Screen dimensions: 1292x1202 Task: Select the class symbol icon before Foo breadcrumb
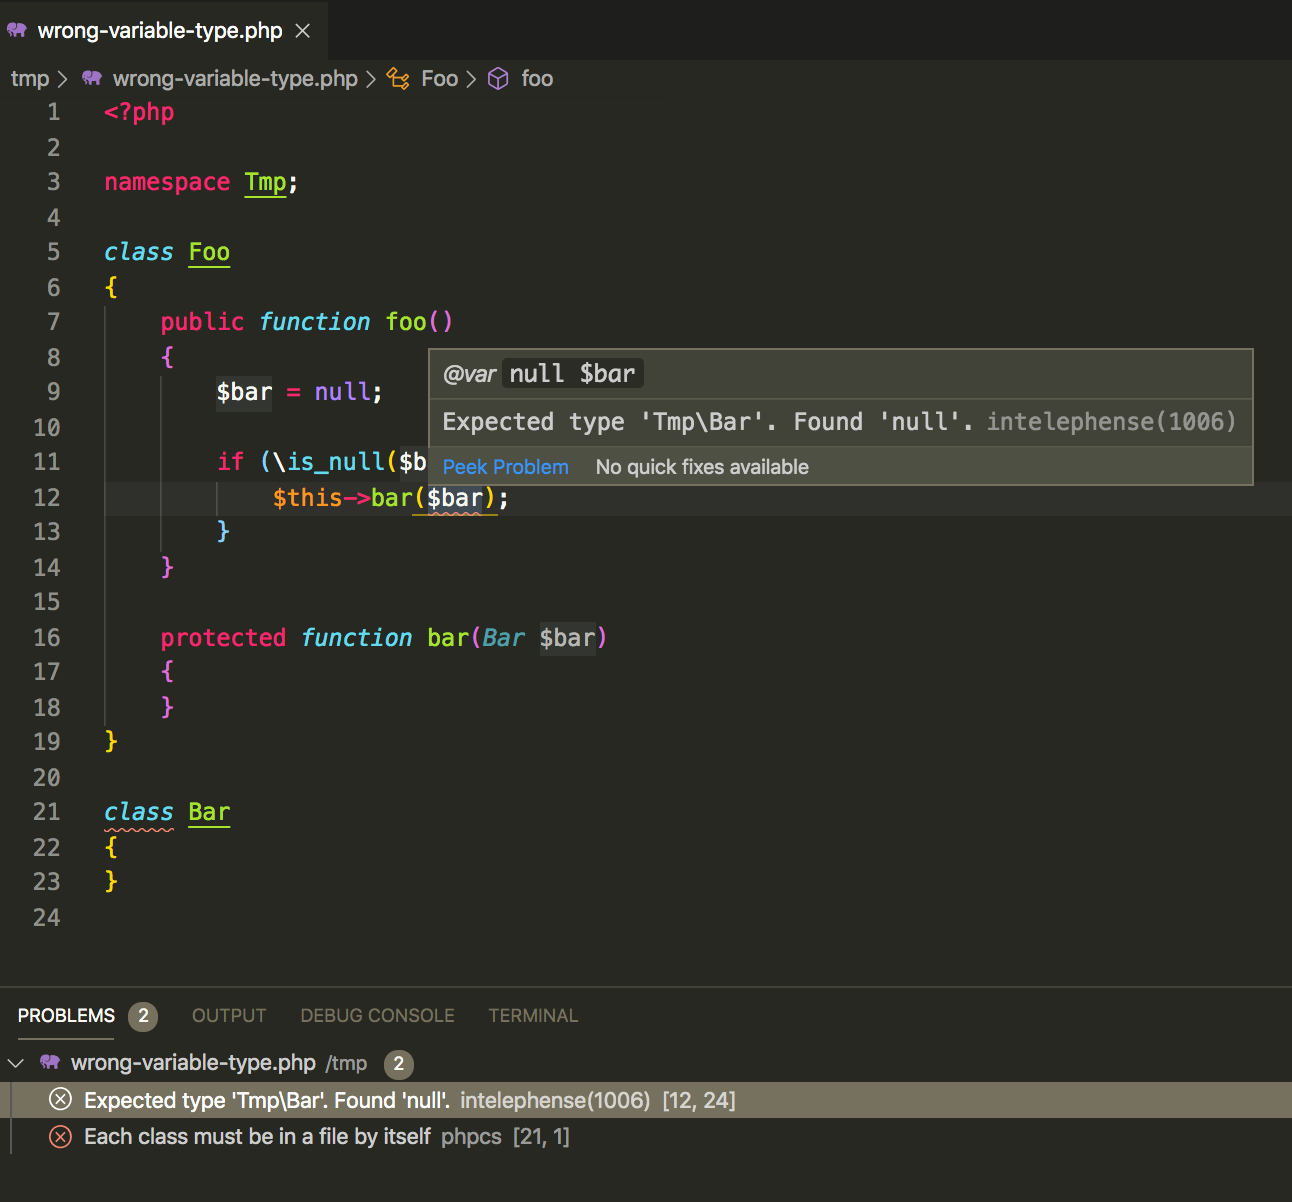[398, 78]
